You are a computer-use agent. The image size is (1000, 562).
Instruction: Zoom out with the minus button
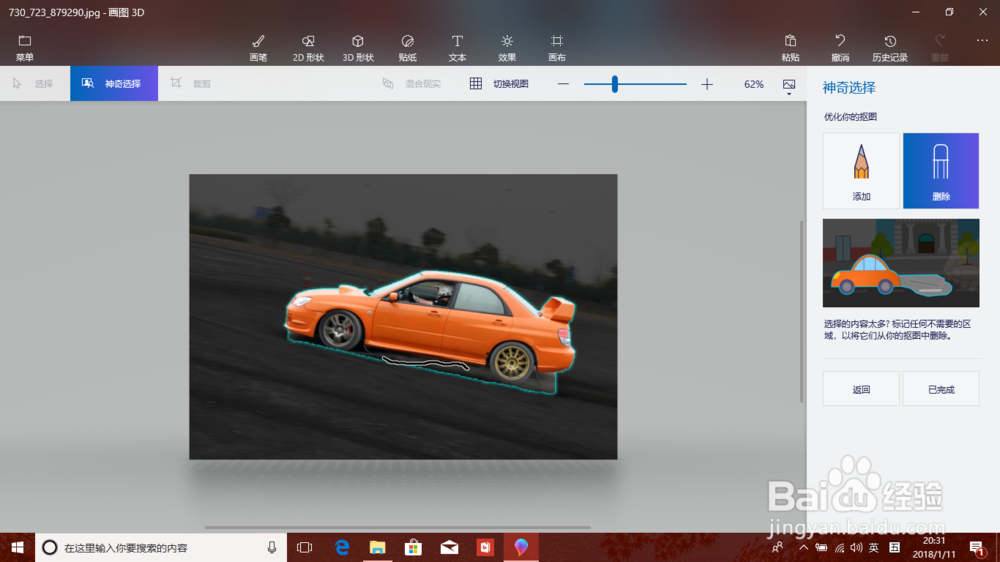click(563, 84)
